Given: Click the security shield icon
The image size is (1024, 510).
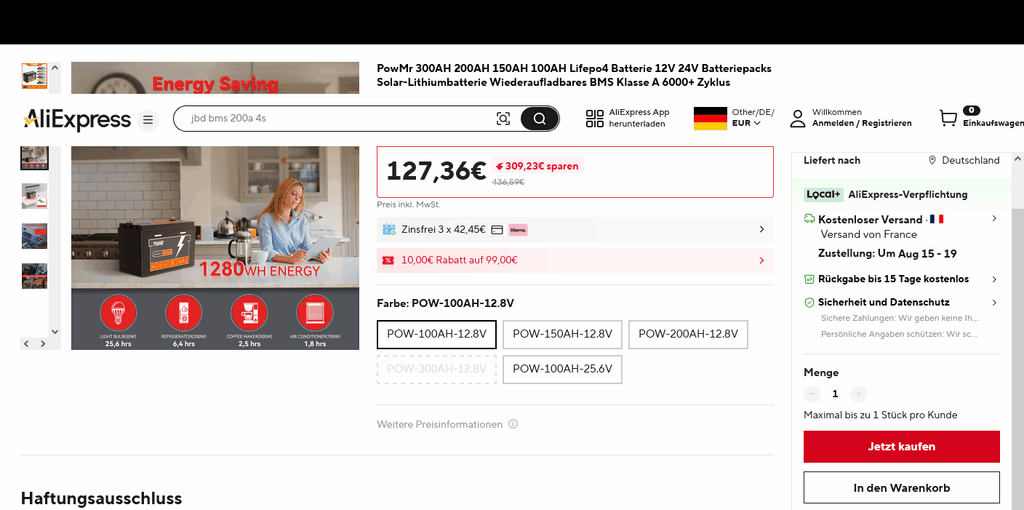Looking at the screenshot, I should coord(809,303).
